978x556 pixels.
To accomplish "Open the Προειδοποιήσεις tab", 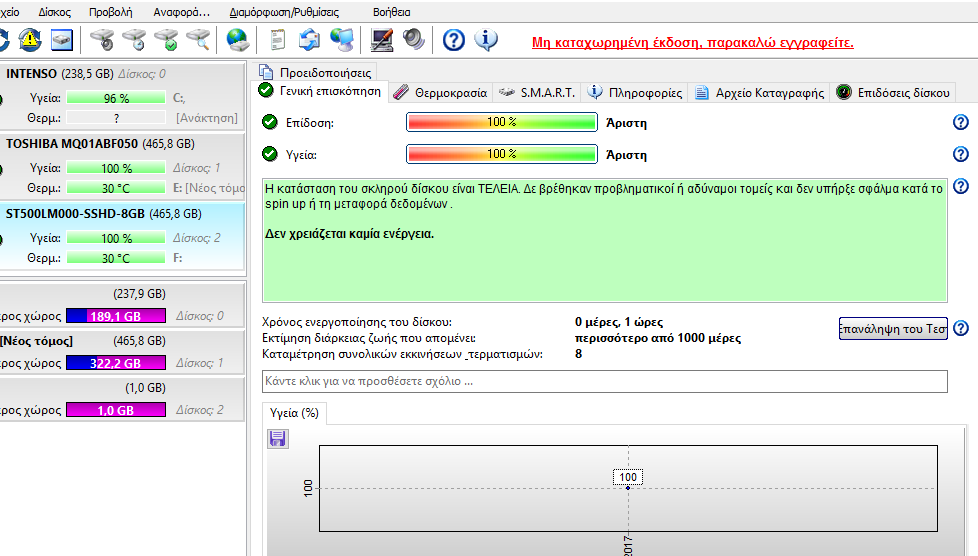I will [x=316, y=72].
